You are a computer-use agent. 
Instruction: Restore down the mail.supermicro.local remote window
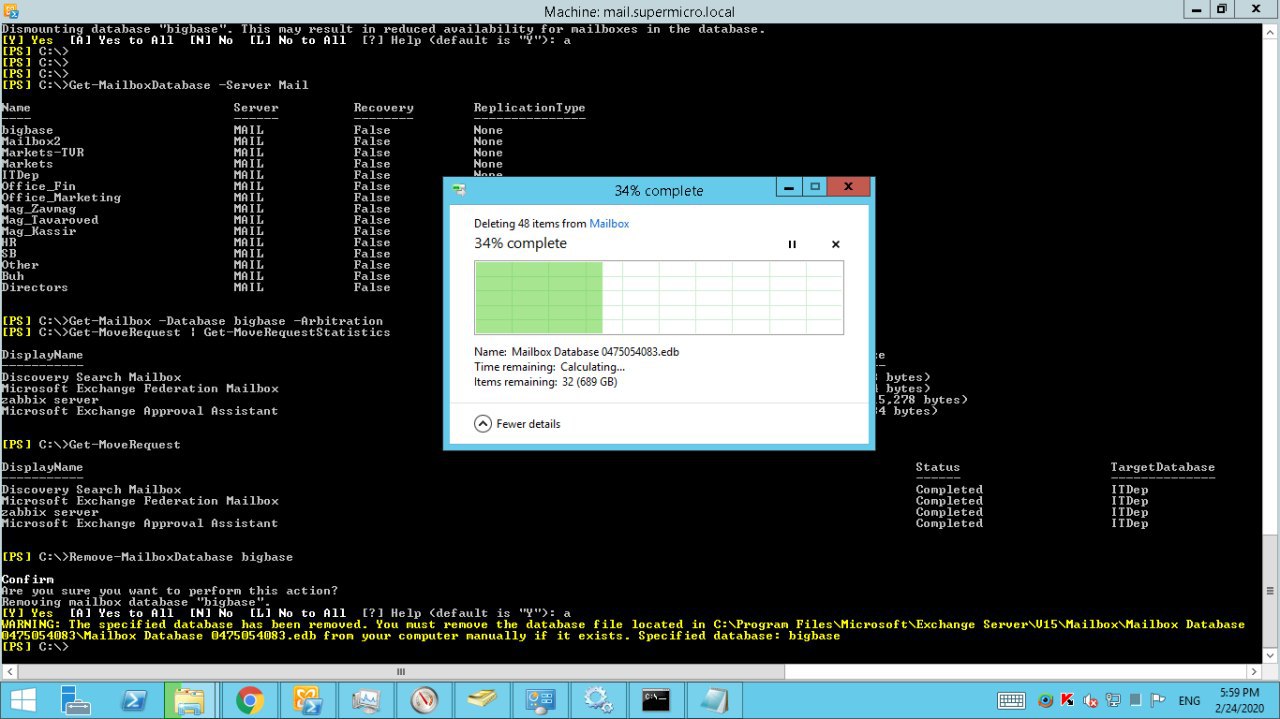click(x=1221, y=9)
